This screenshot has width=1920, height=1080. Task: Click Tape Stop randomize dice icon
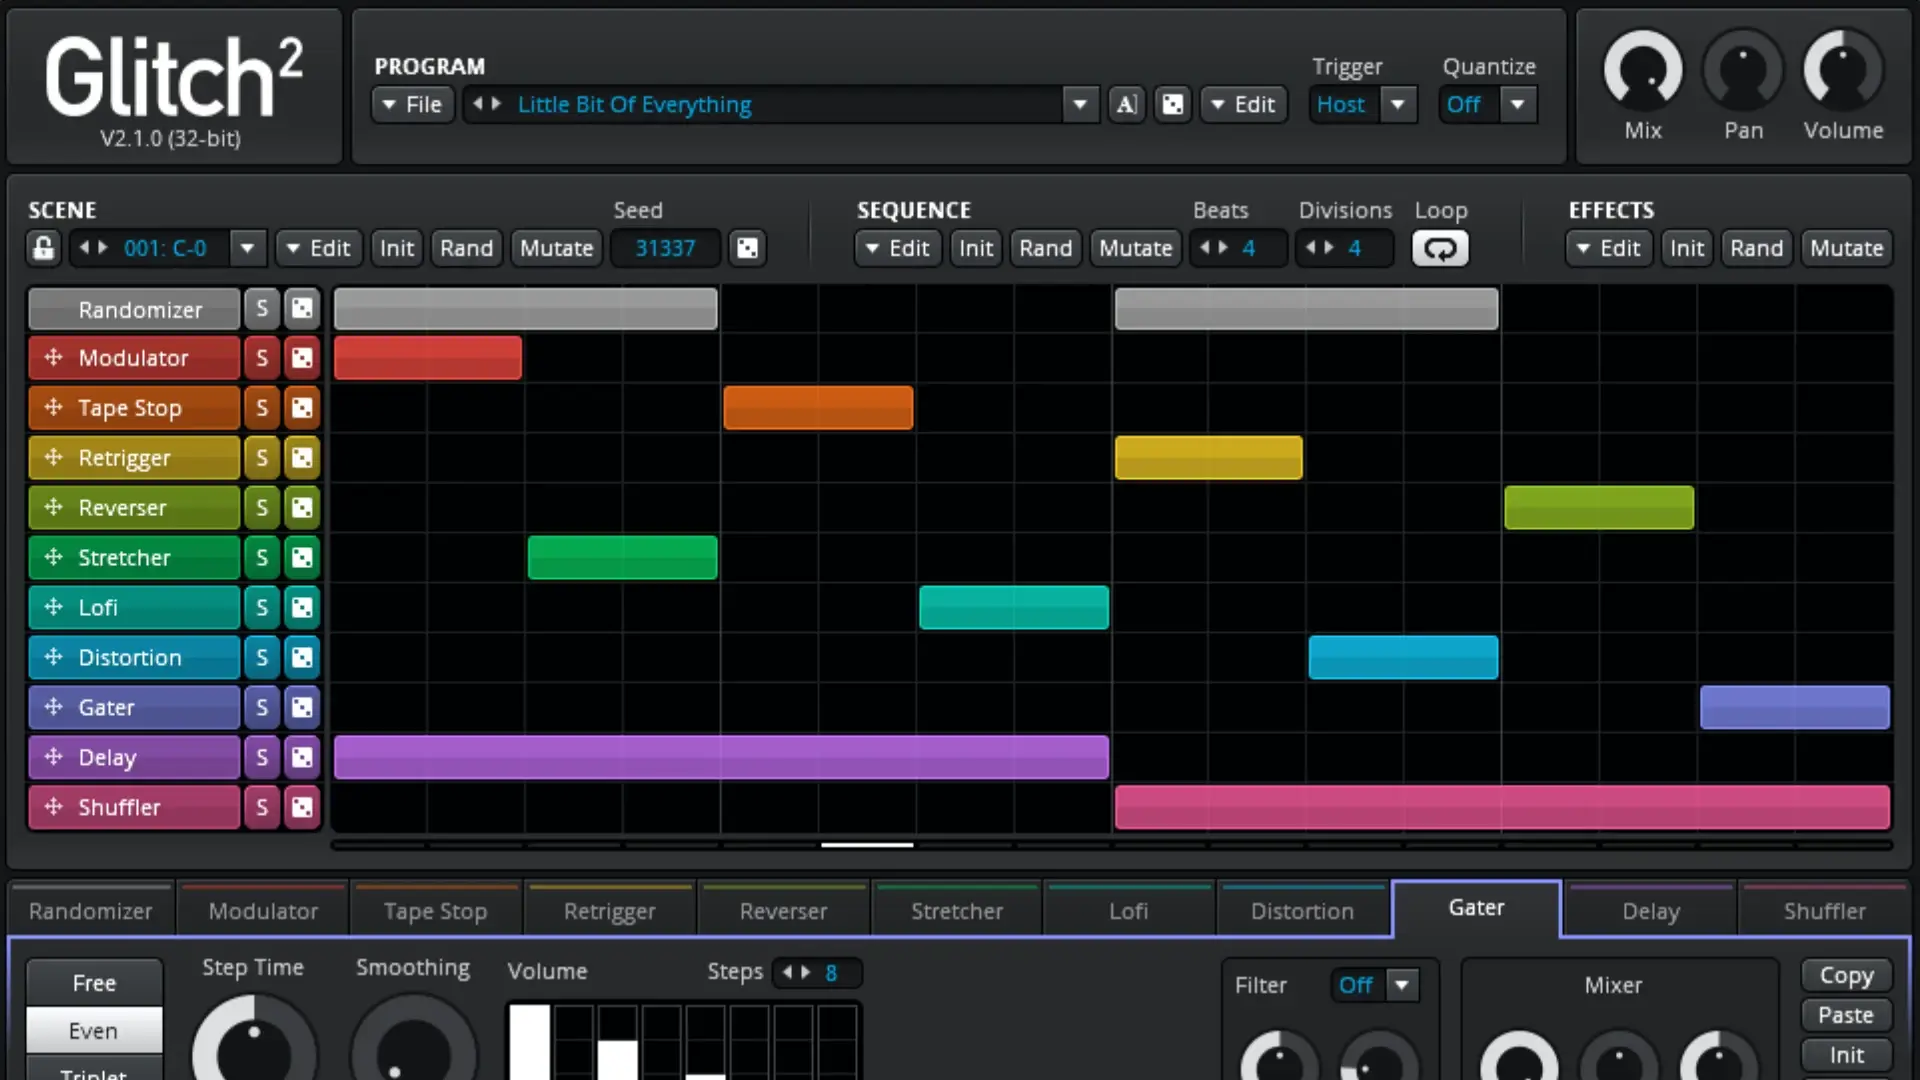pyautogui.click(x=302, y=408)
